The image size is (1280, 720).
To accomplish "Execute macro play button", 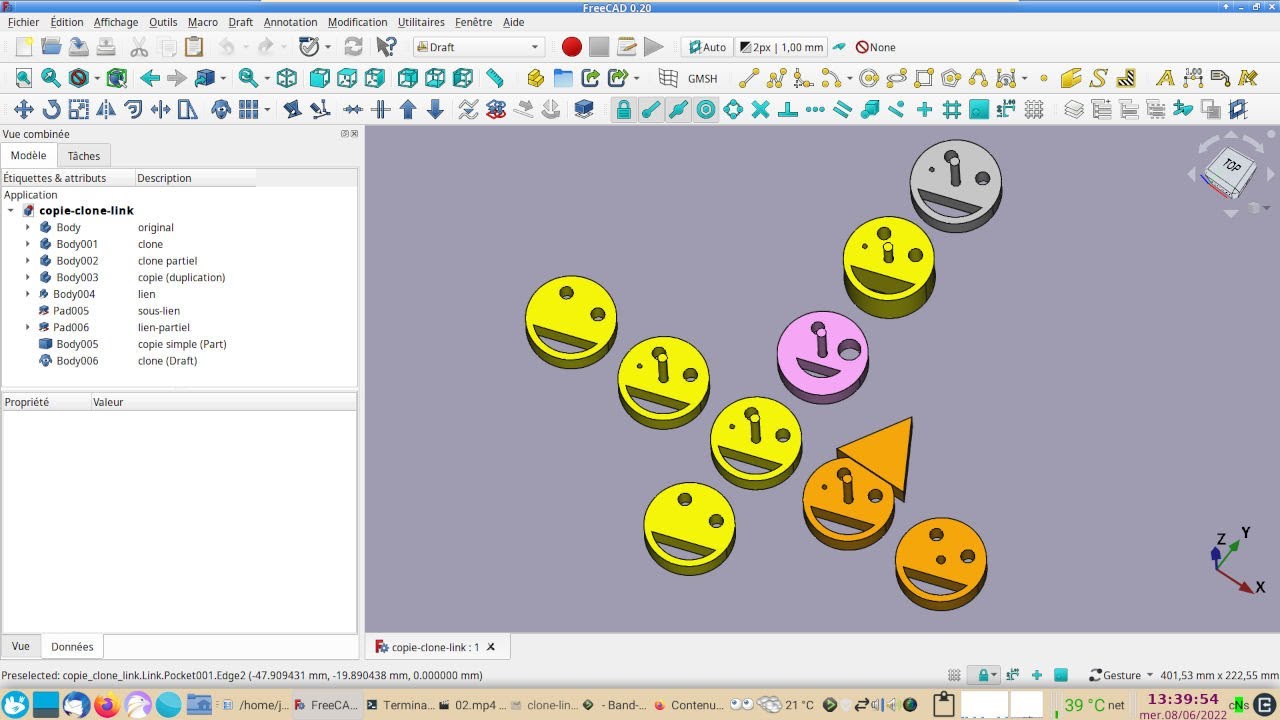I will click(653, 47).
